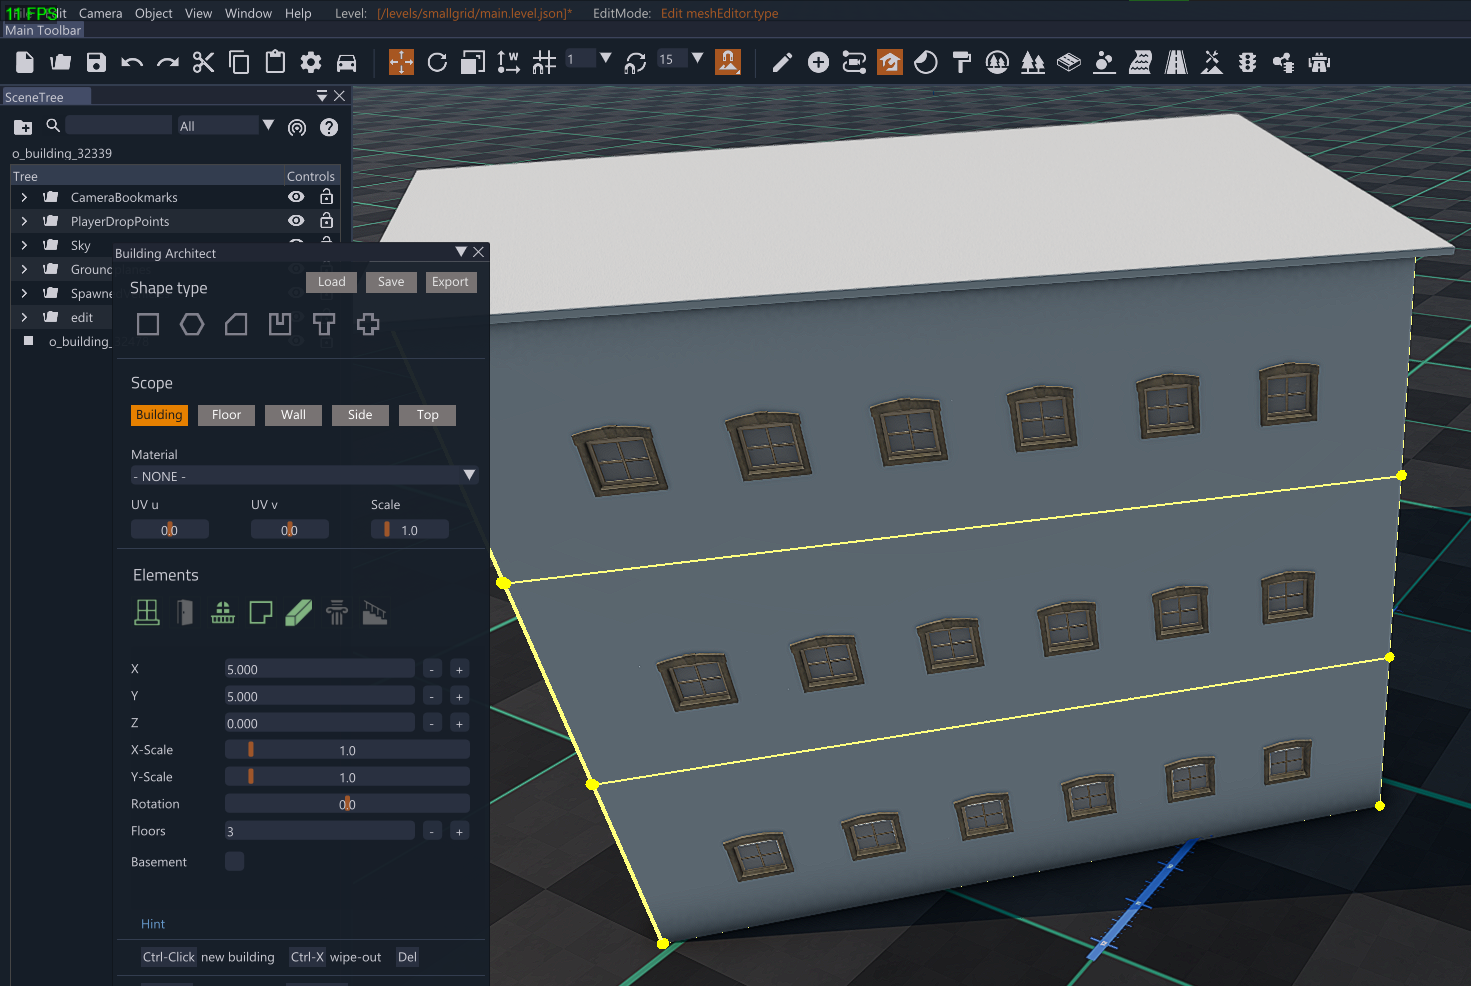Activate the road tool in toolbar
This screenshot has height=986, width=1471.
point(1176,63)
